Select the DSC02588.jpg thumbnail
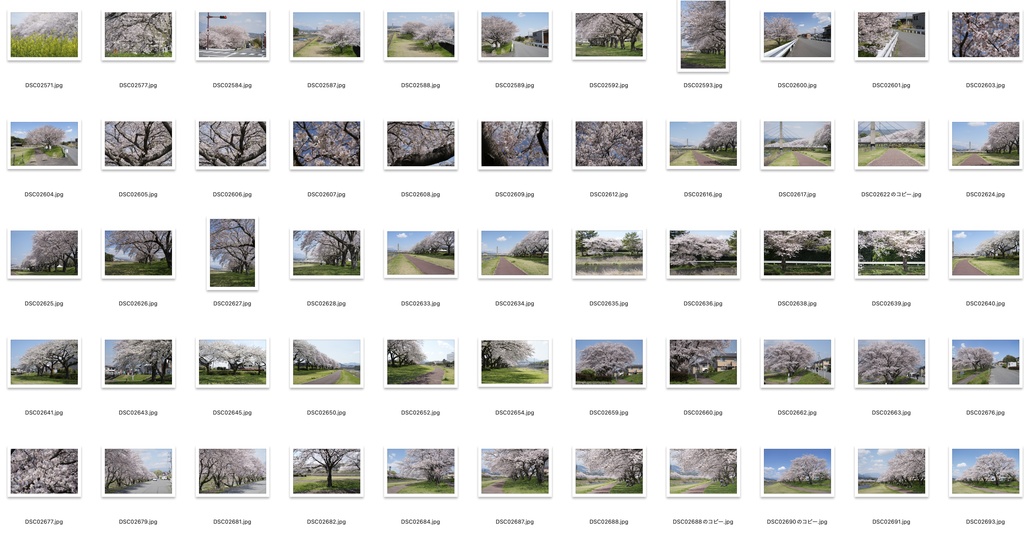The image size is (1024, 533). [421, 35]
